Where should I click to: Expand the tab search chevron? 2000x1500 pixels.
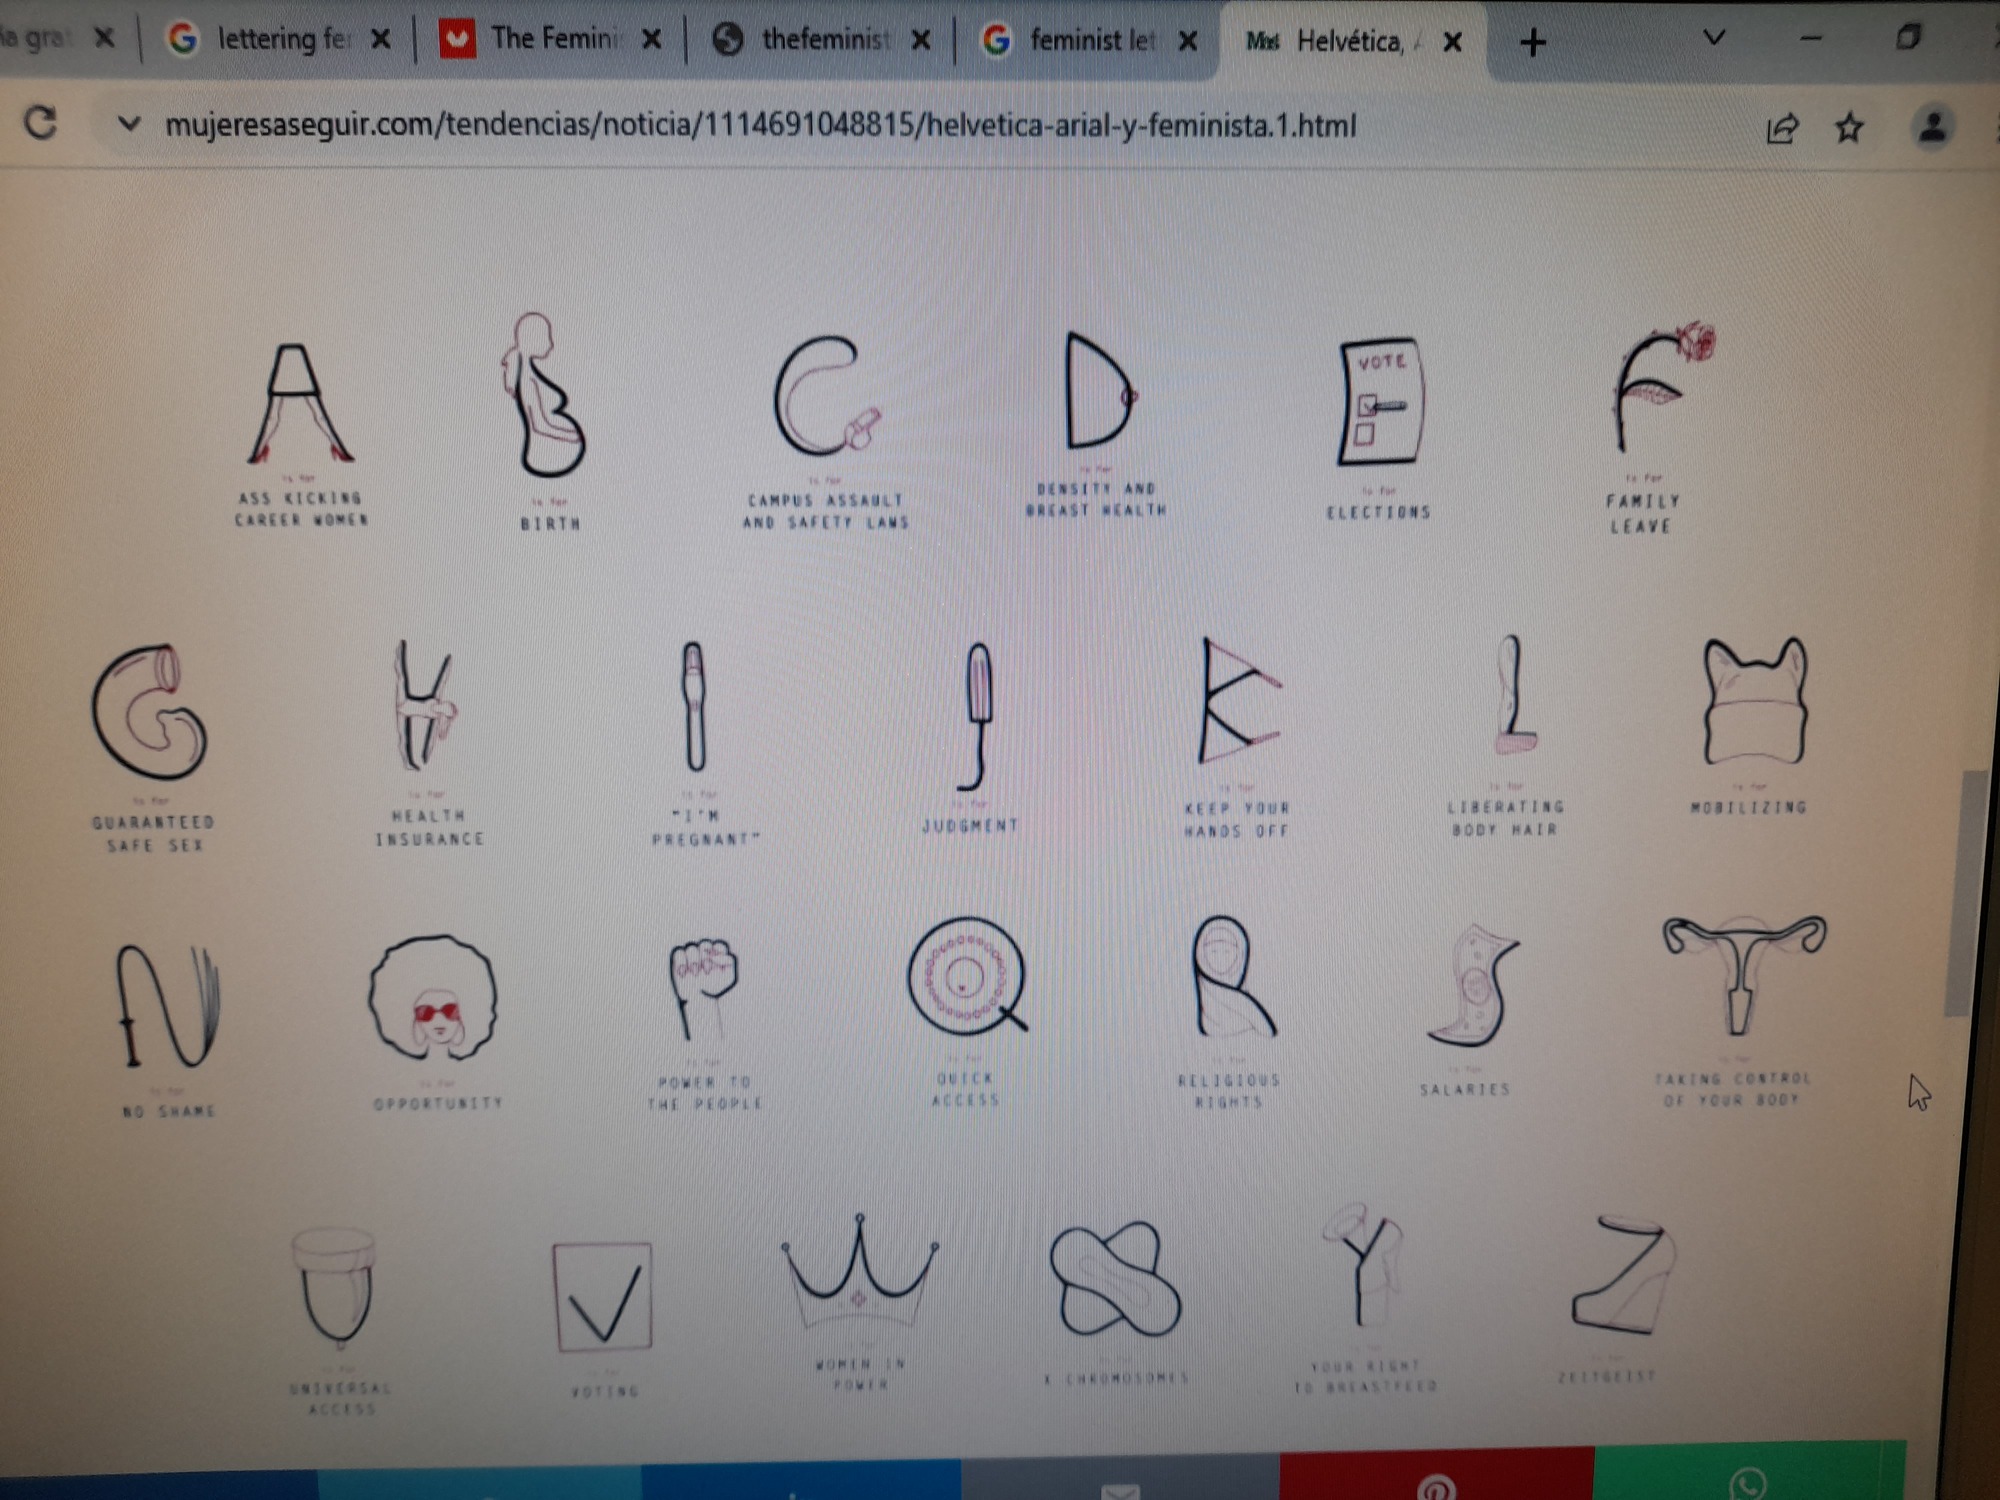point(1714,38)
